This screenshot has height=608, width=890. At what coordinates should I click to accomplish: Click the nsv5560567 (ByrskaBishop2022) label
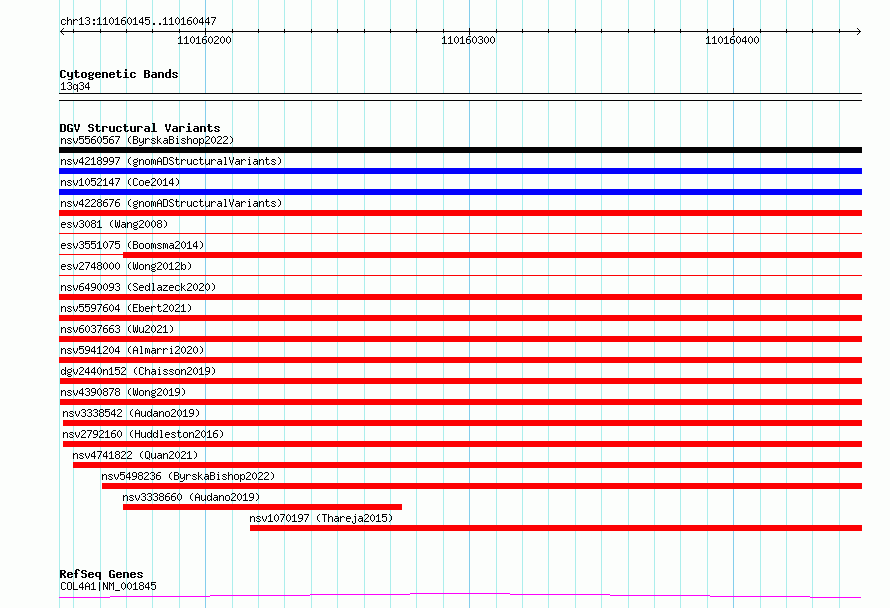click(x=146, y=140)
